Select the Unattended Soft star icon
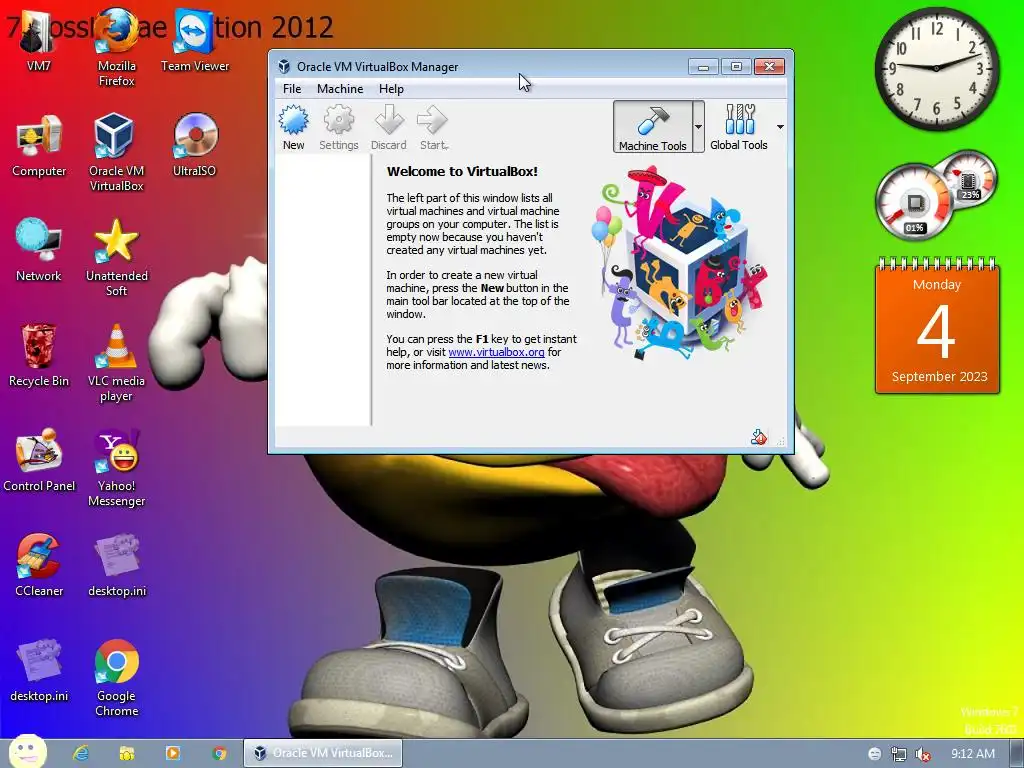 pyautogui.click(x=116, y=257)
